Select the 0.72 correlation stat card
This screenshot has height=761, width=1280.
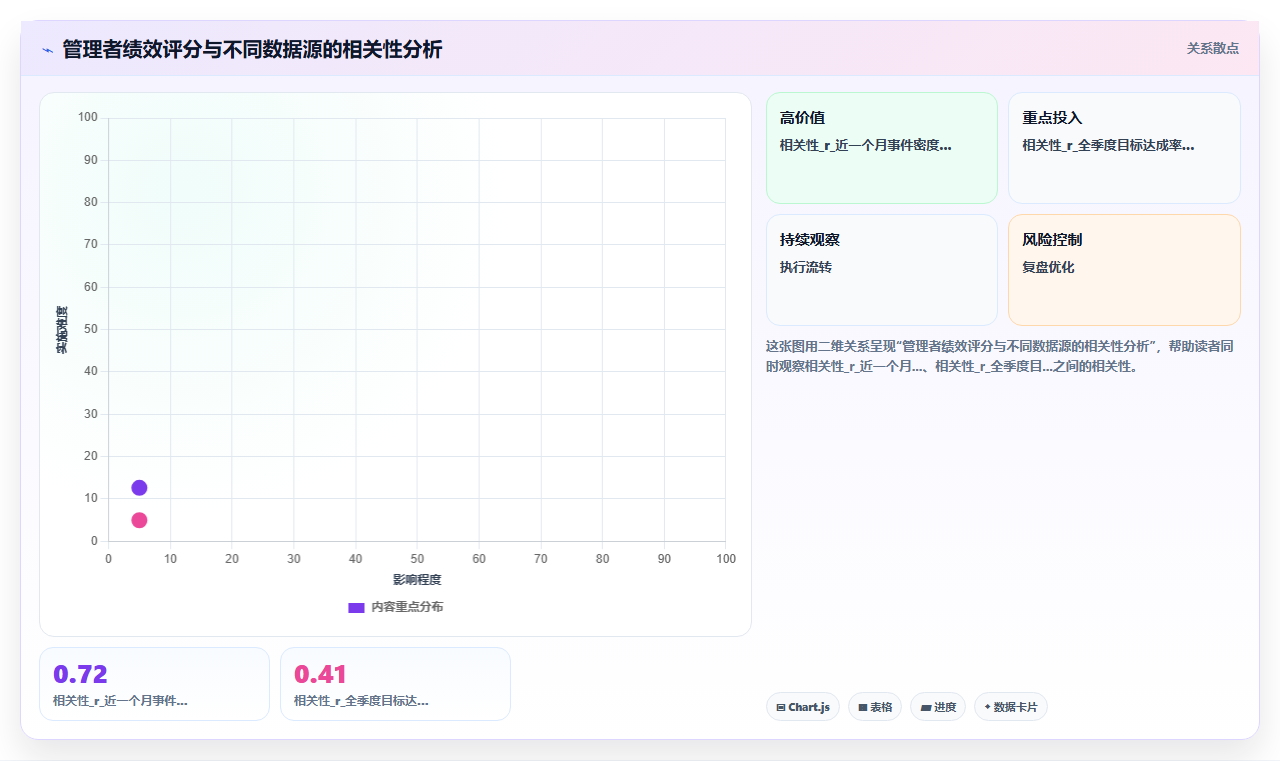point(154,684)
